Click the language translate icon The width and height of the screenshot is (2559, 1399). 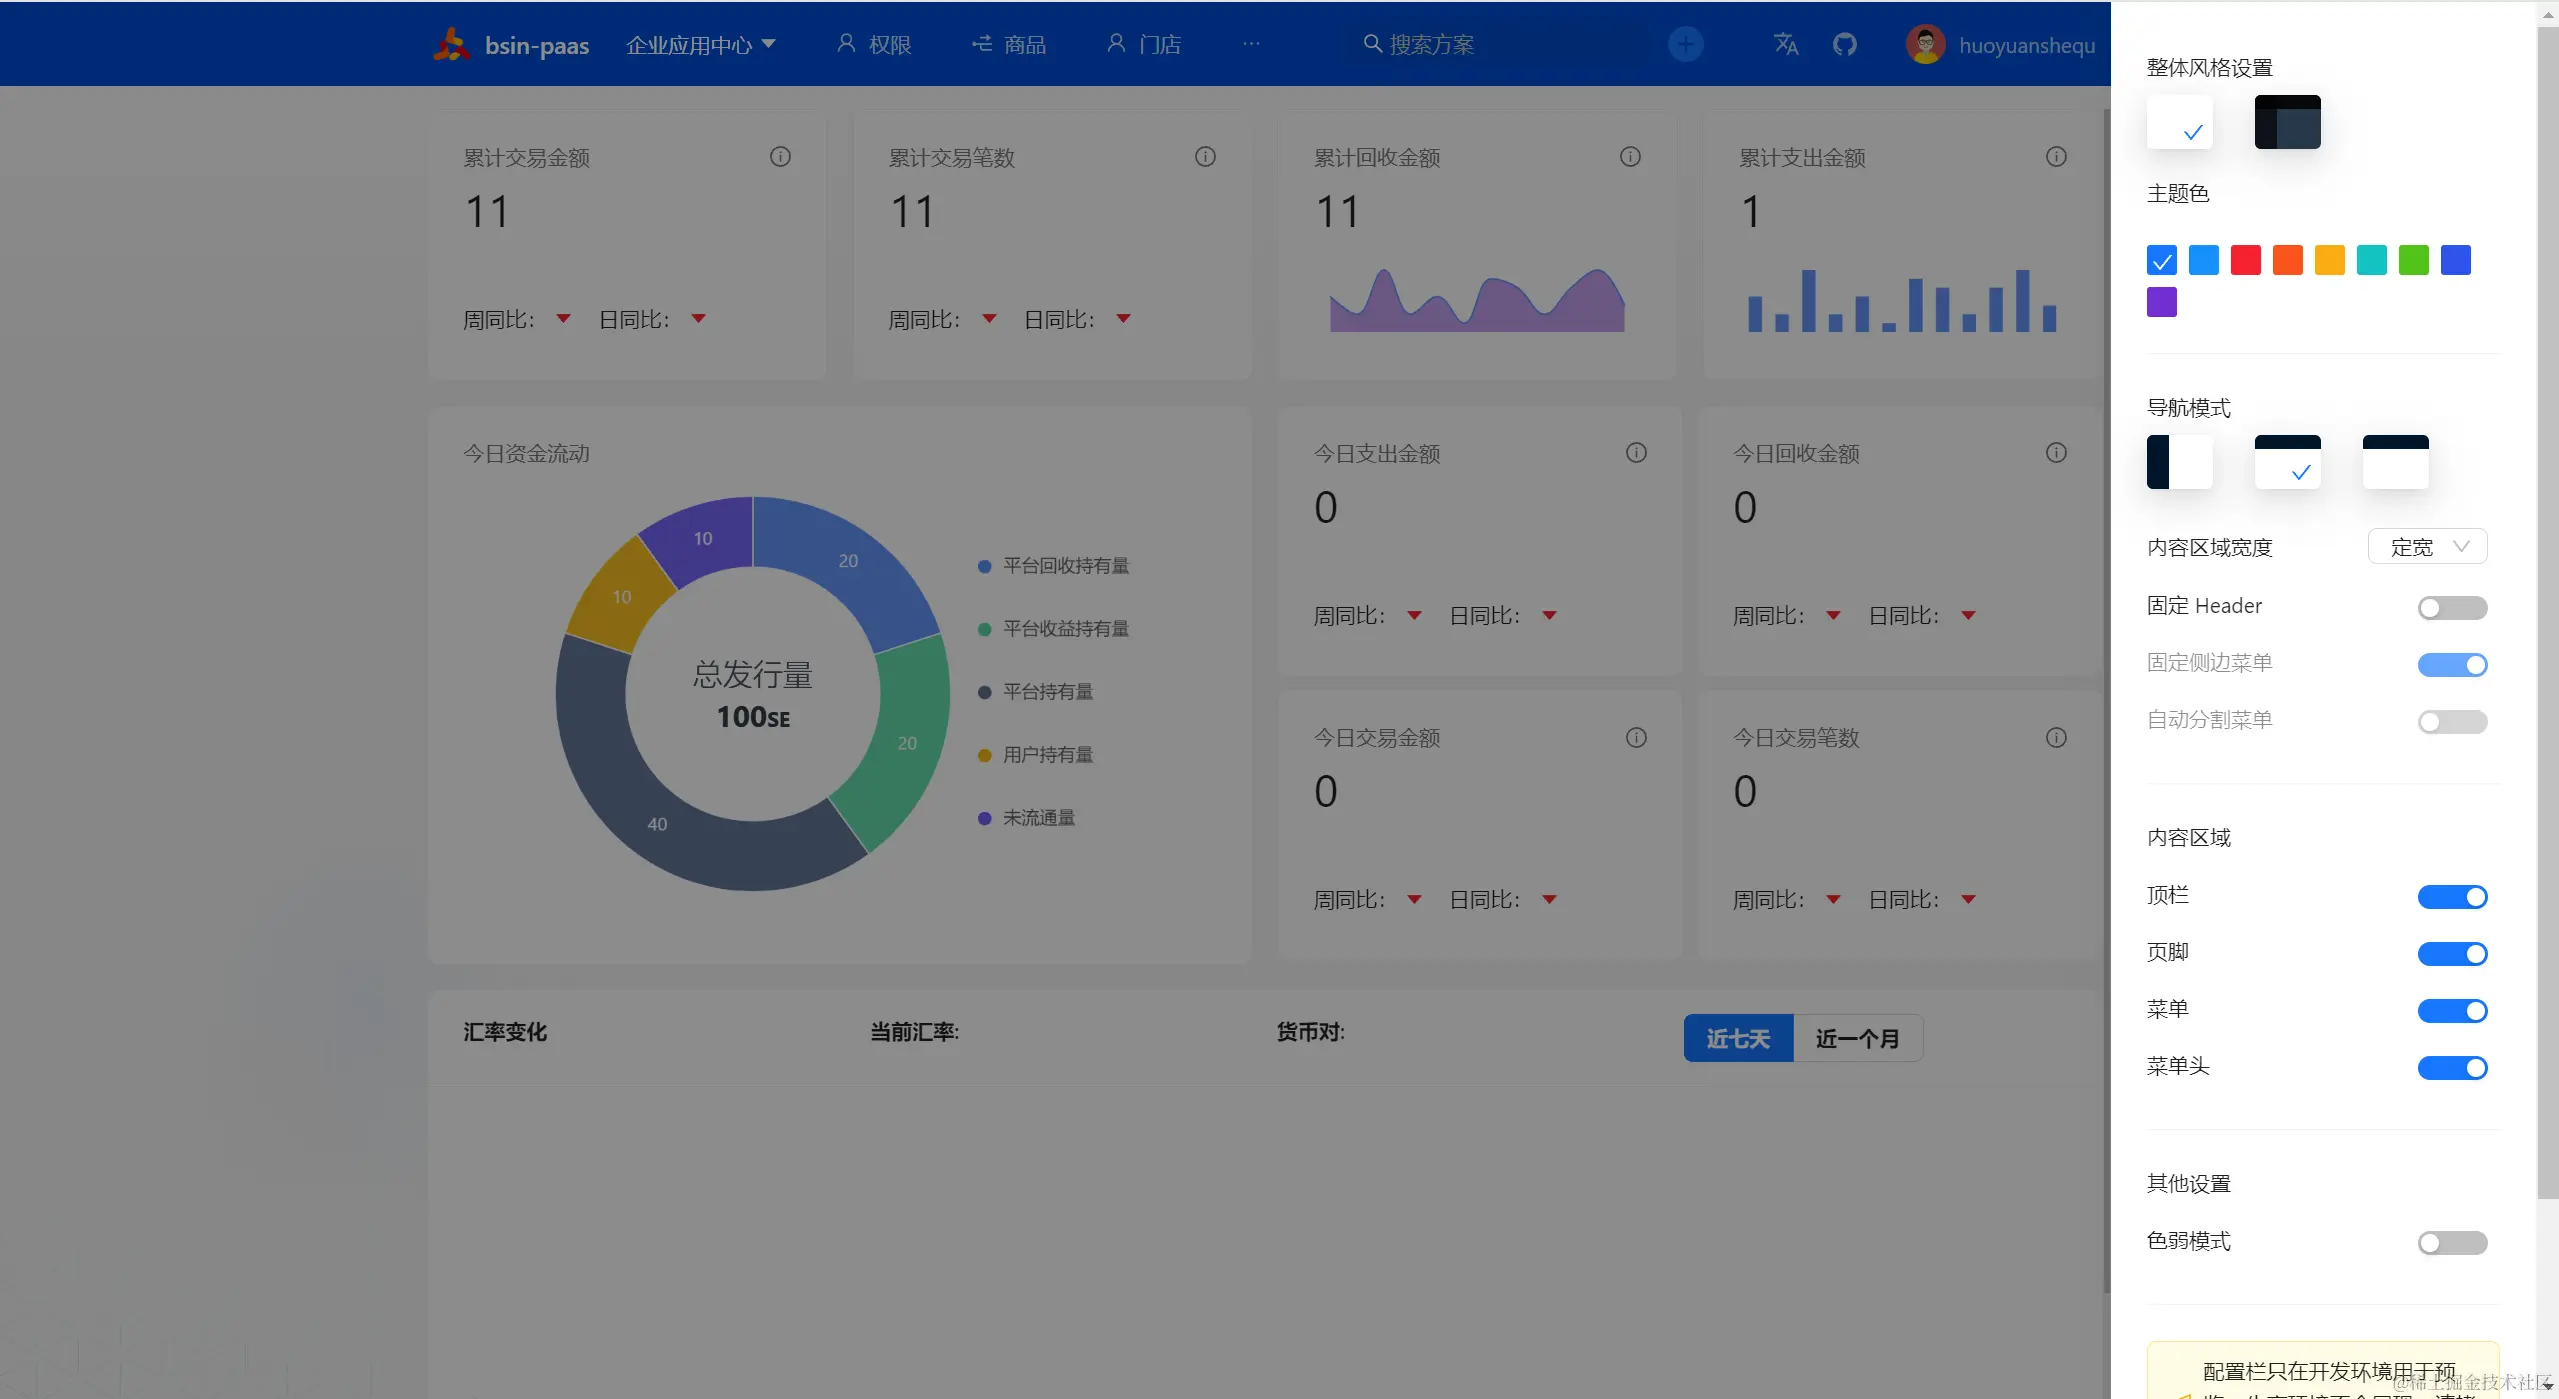pyautogui.click(x=1785, y=45)
